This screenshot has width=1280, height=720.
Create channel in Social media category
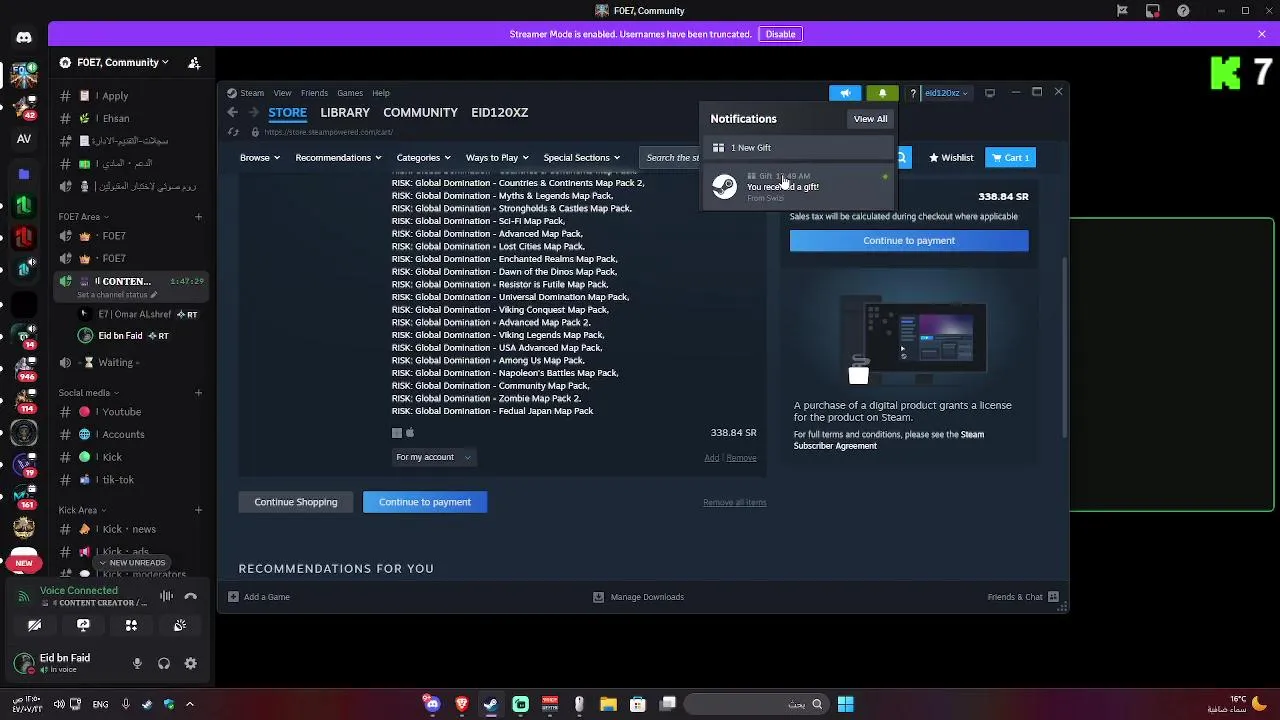[x=198, y=393]
